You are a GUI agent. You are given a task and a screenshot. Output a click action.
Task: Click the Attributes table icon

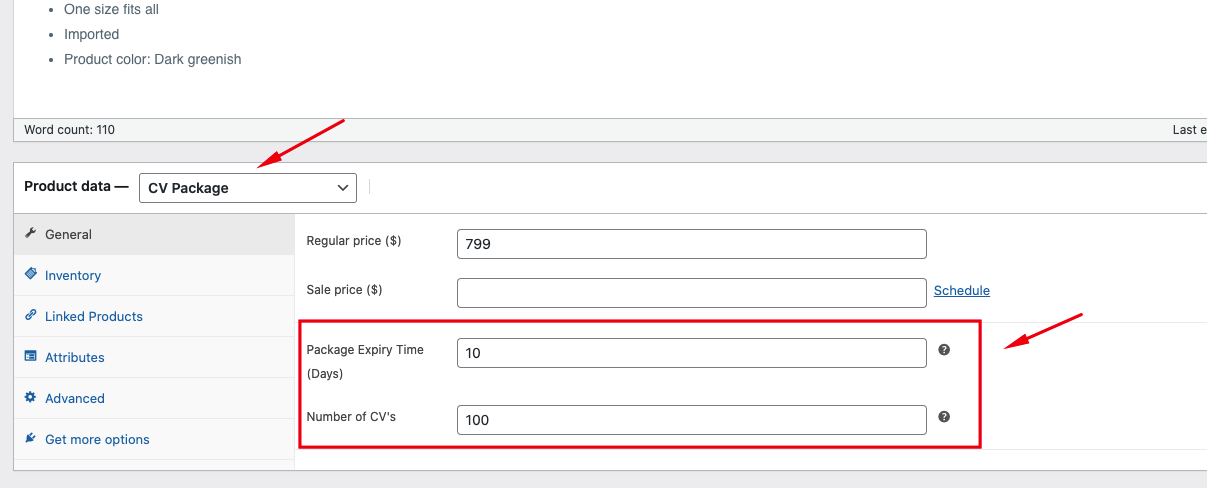(x=30, y=357)
